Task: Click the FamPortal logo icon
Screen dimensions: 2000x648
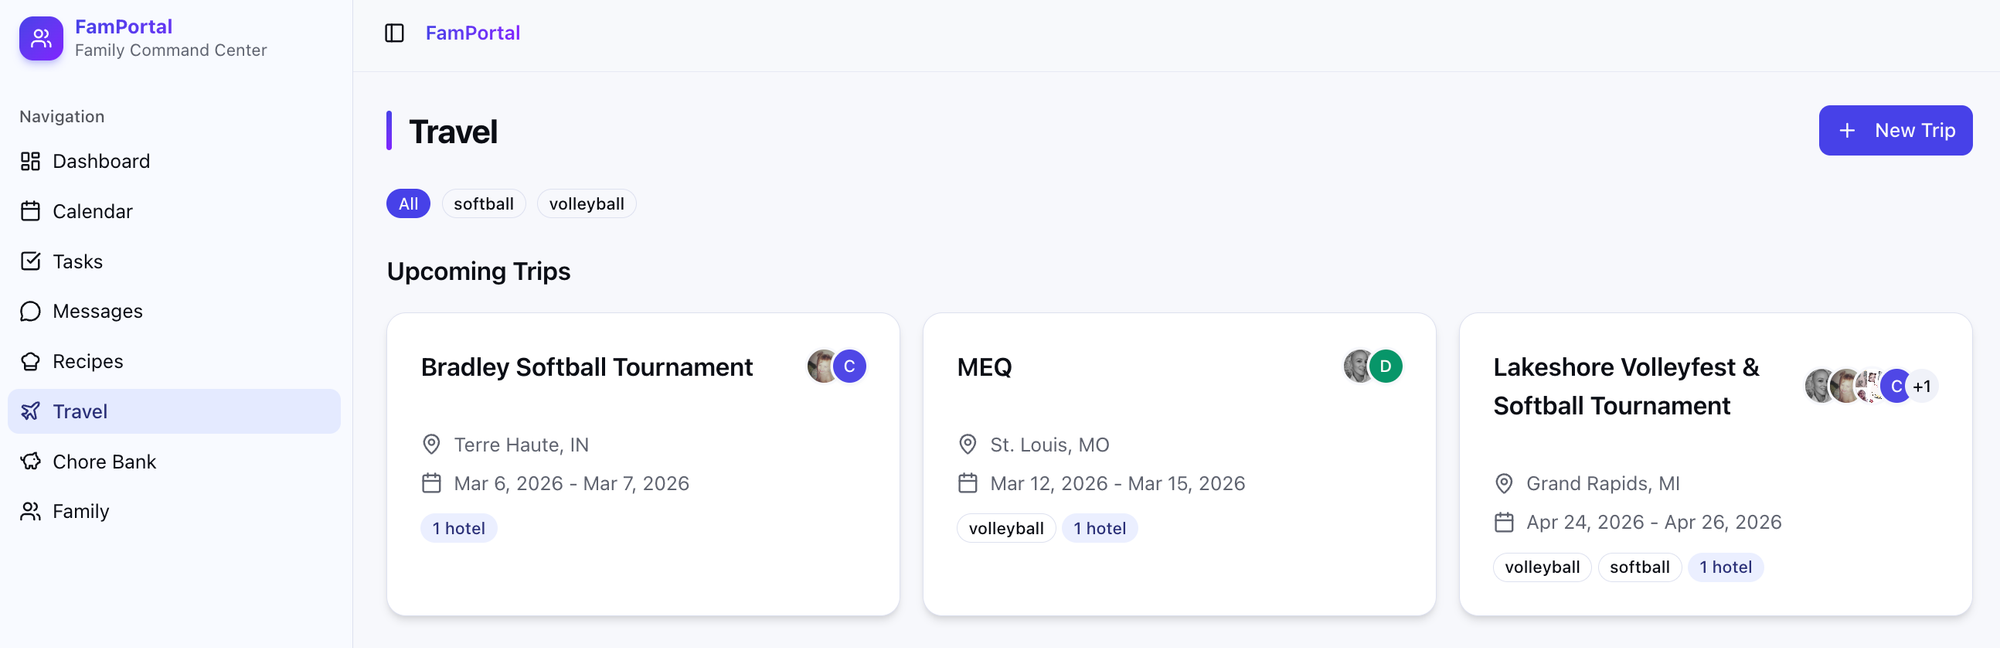Action: (x=41, y=38)
